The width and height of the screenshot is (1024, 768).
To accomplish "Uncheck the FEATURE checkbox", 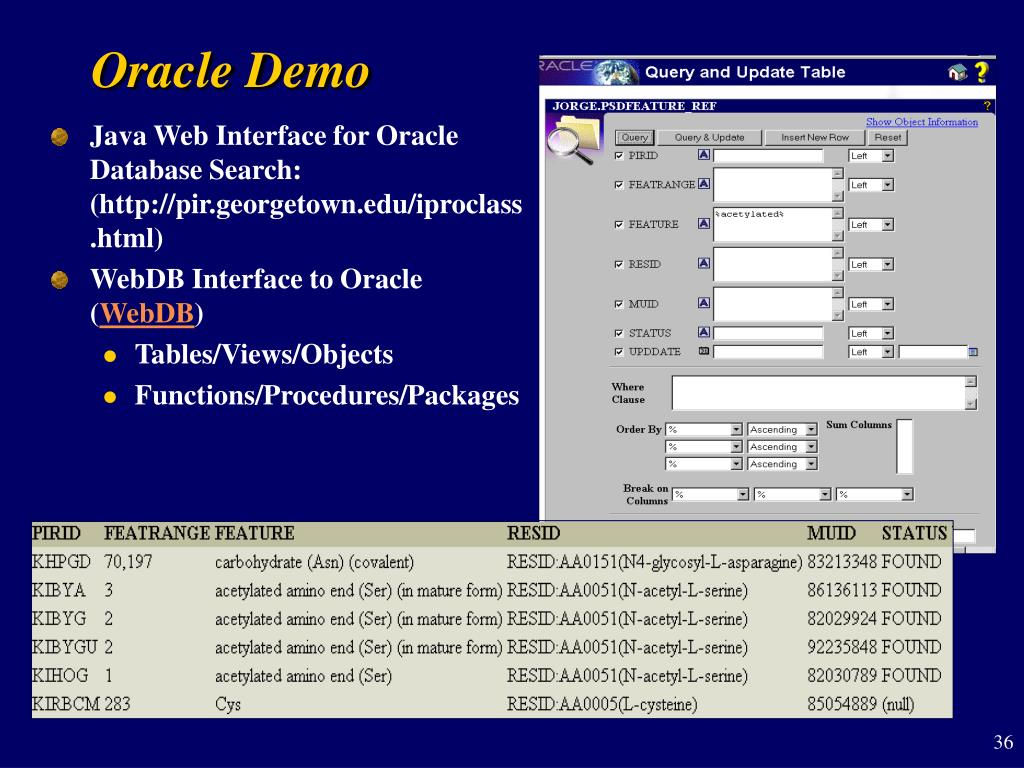I will [x=619, y=224].
